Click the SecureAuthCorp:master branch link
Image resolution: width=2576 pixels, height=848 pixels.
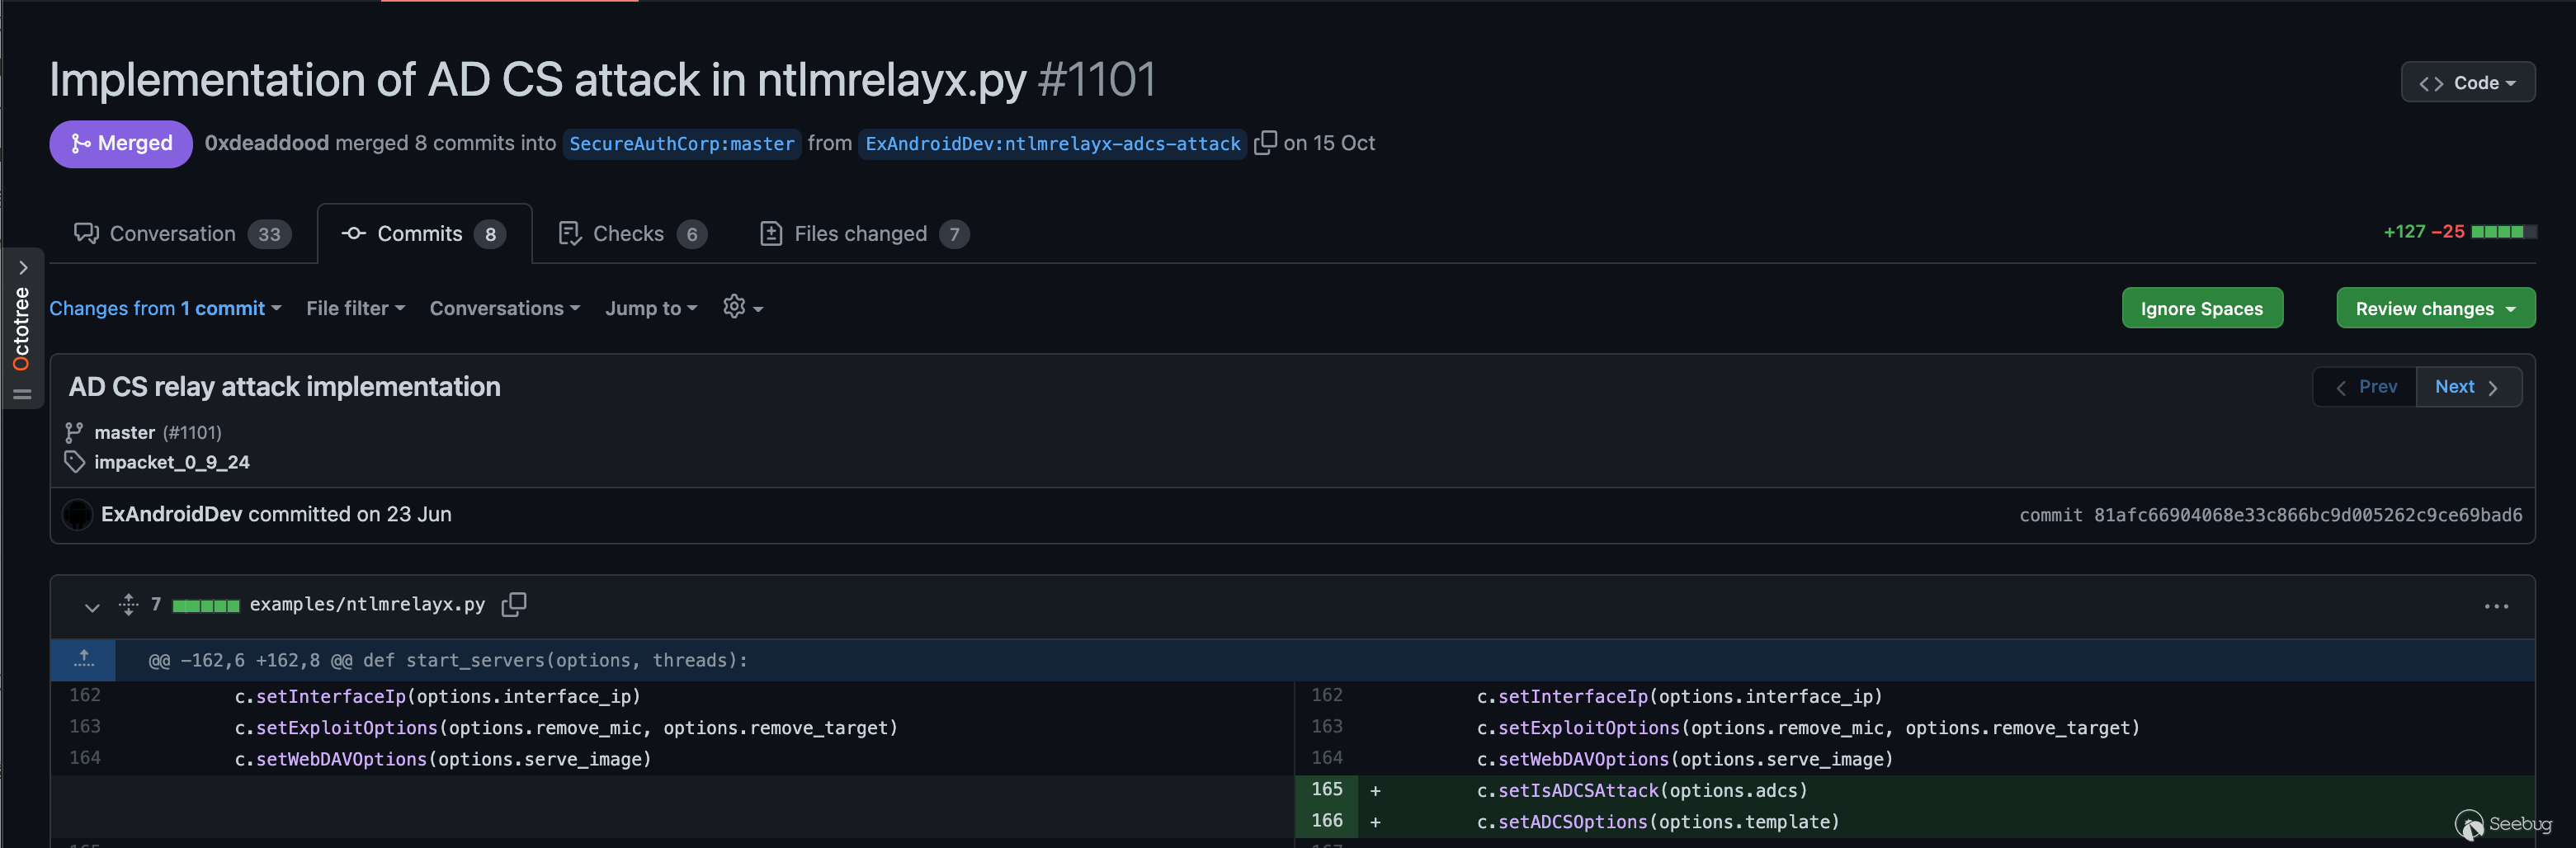click(x=681, y=144)
